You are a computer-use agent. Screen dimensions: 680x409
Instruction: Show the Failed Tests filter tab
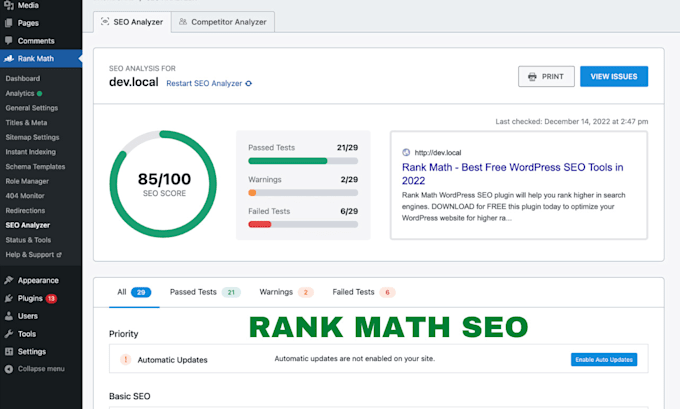point(364,292)
